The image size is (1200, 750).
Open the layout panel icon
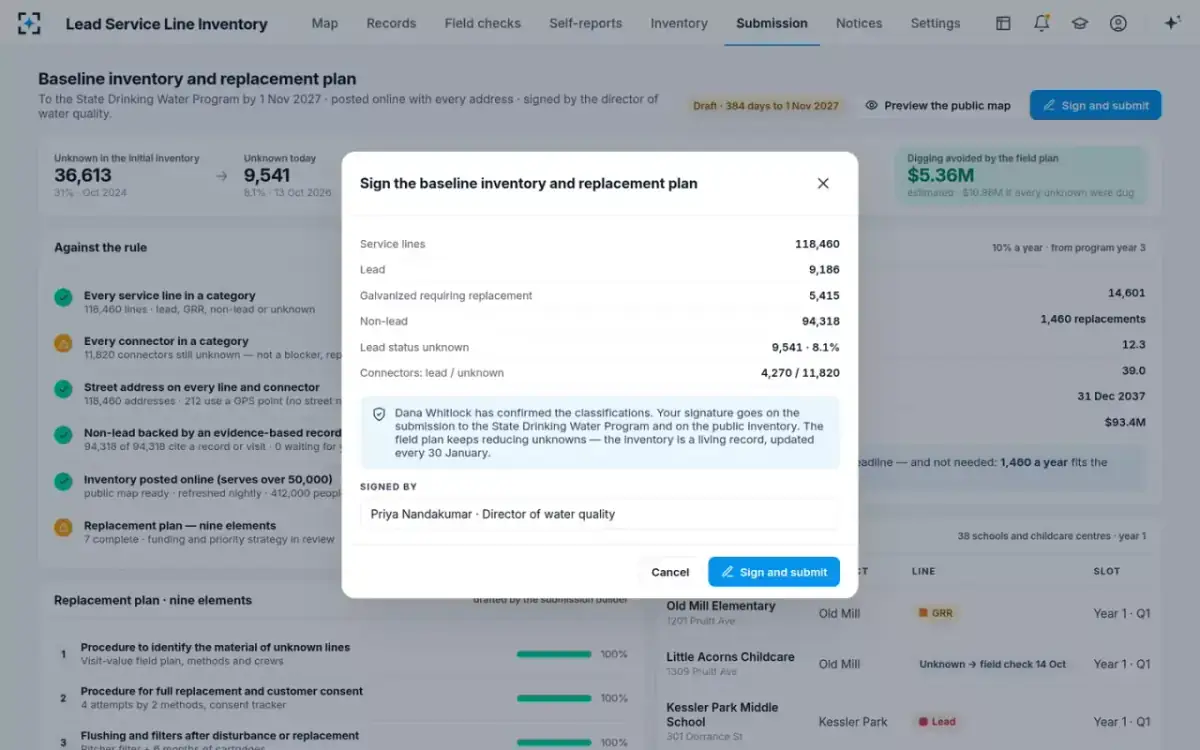point(1003,23)
